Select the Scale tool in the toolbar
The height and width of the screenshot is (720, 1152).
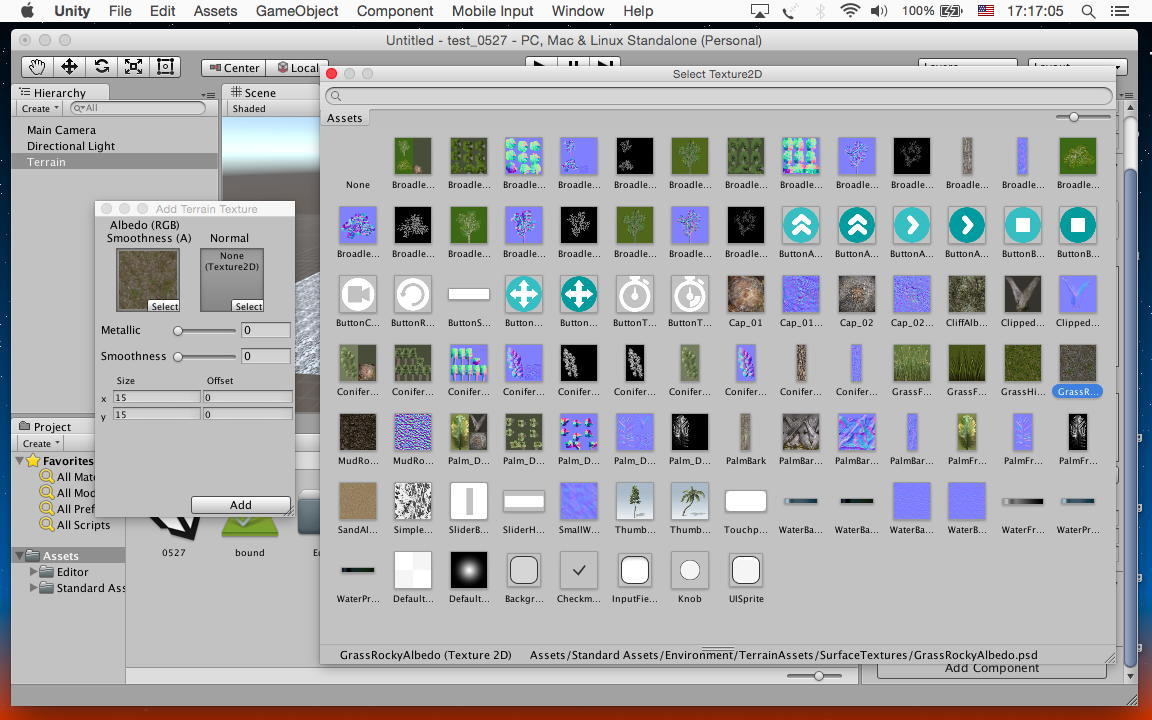(x=133, y=67)
